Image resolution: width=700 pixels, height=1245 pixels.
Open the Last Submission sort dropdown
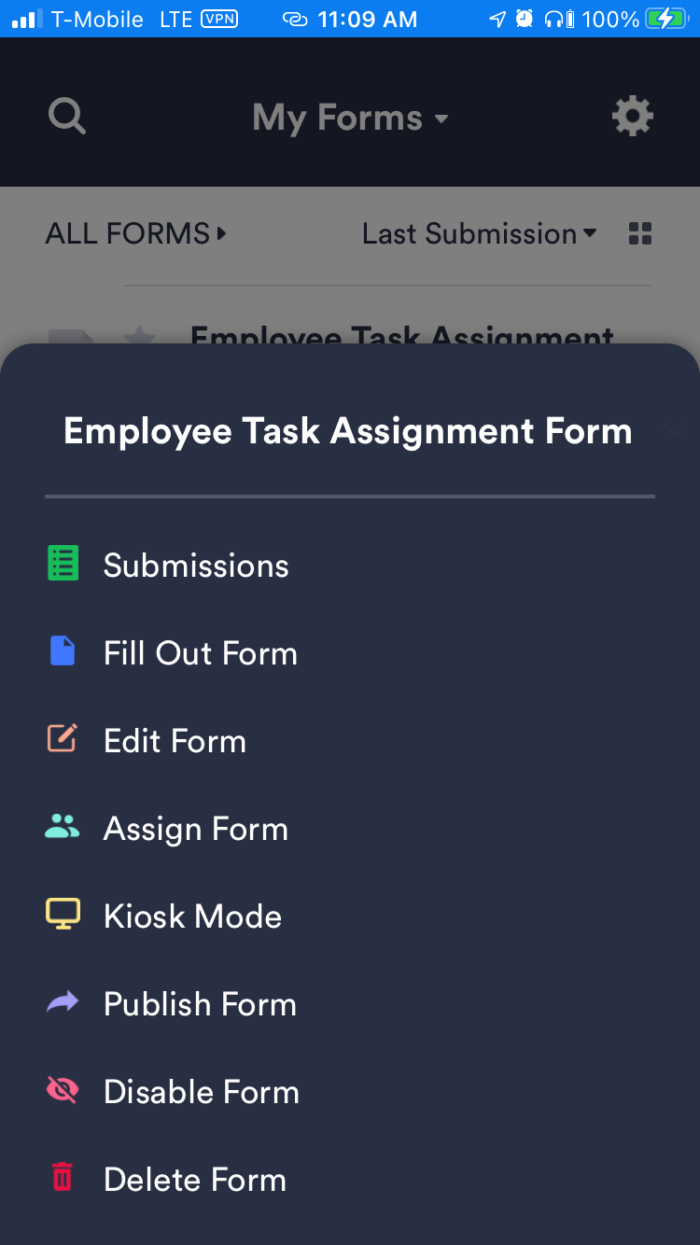[x=479, y=234]
